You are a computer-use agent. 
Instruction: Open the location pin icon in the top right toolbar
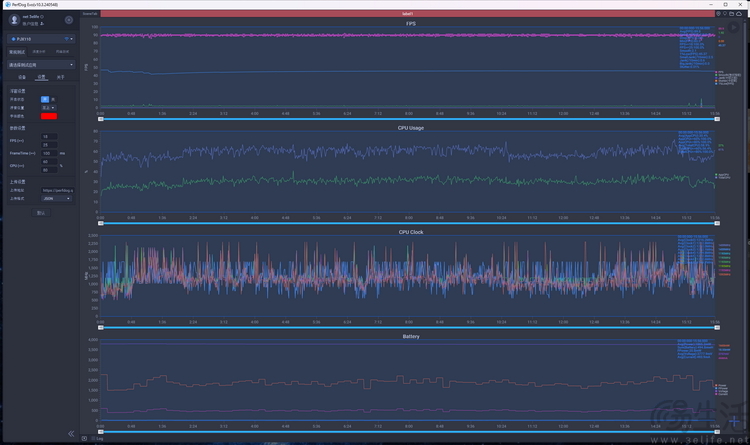pos(718,14)
